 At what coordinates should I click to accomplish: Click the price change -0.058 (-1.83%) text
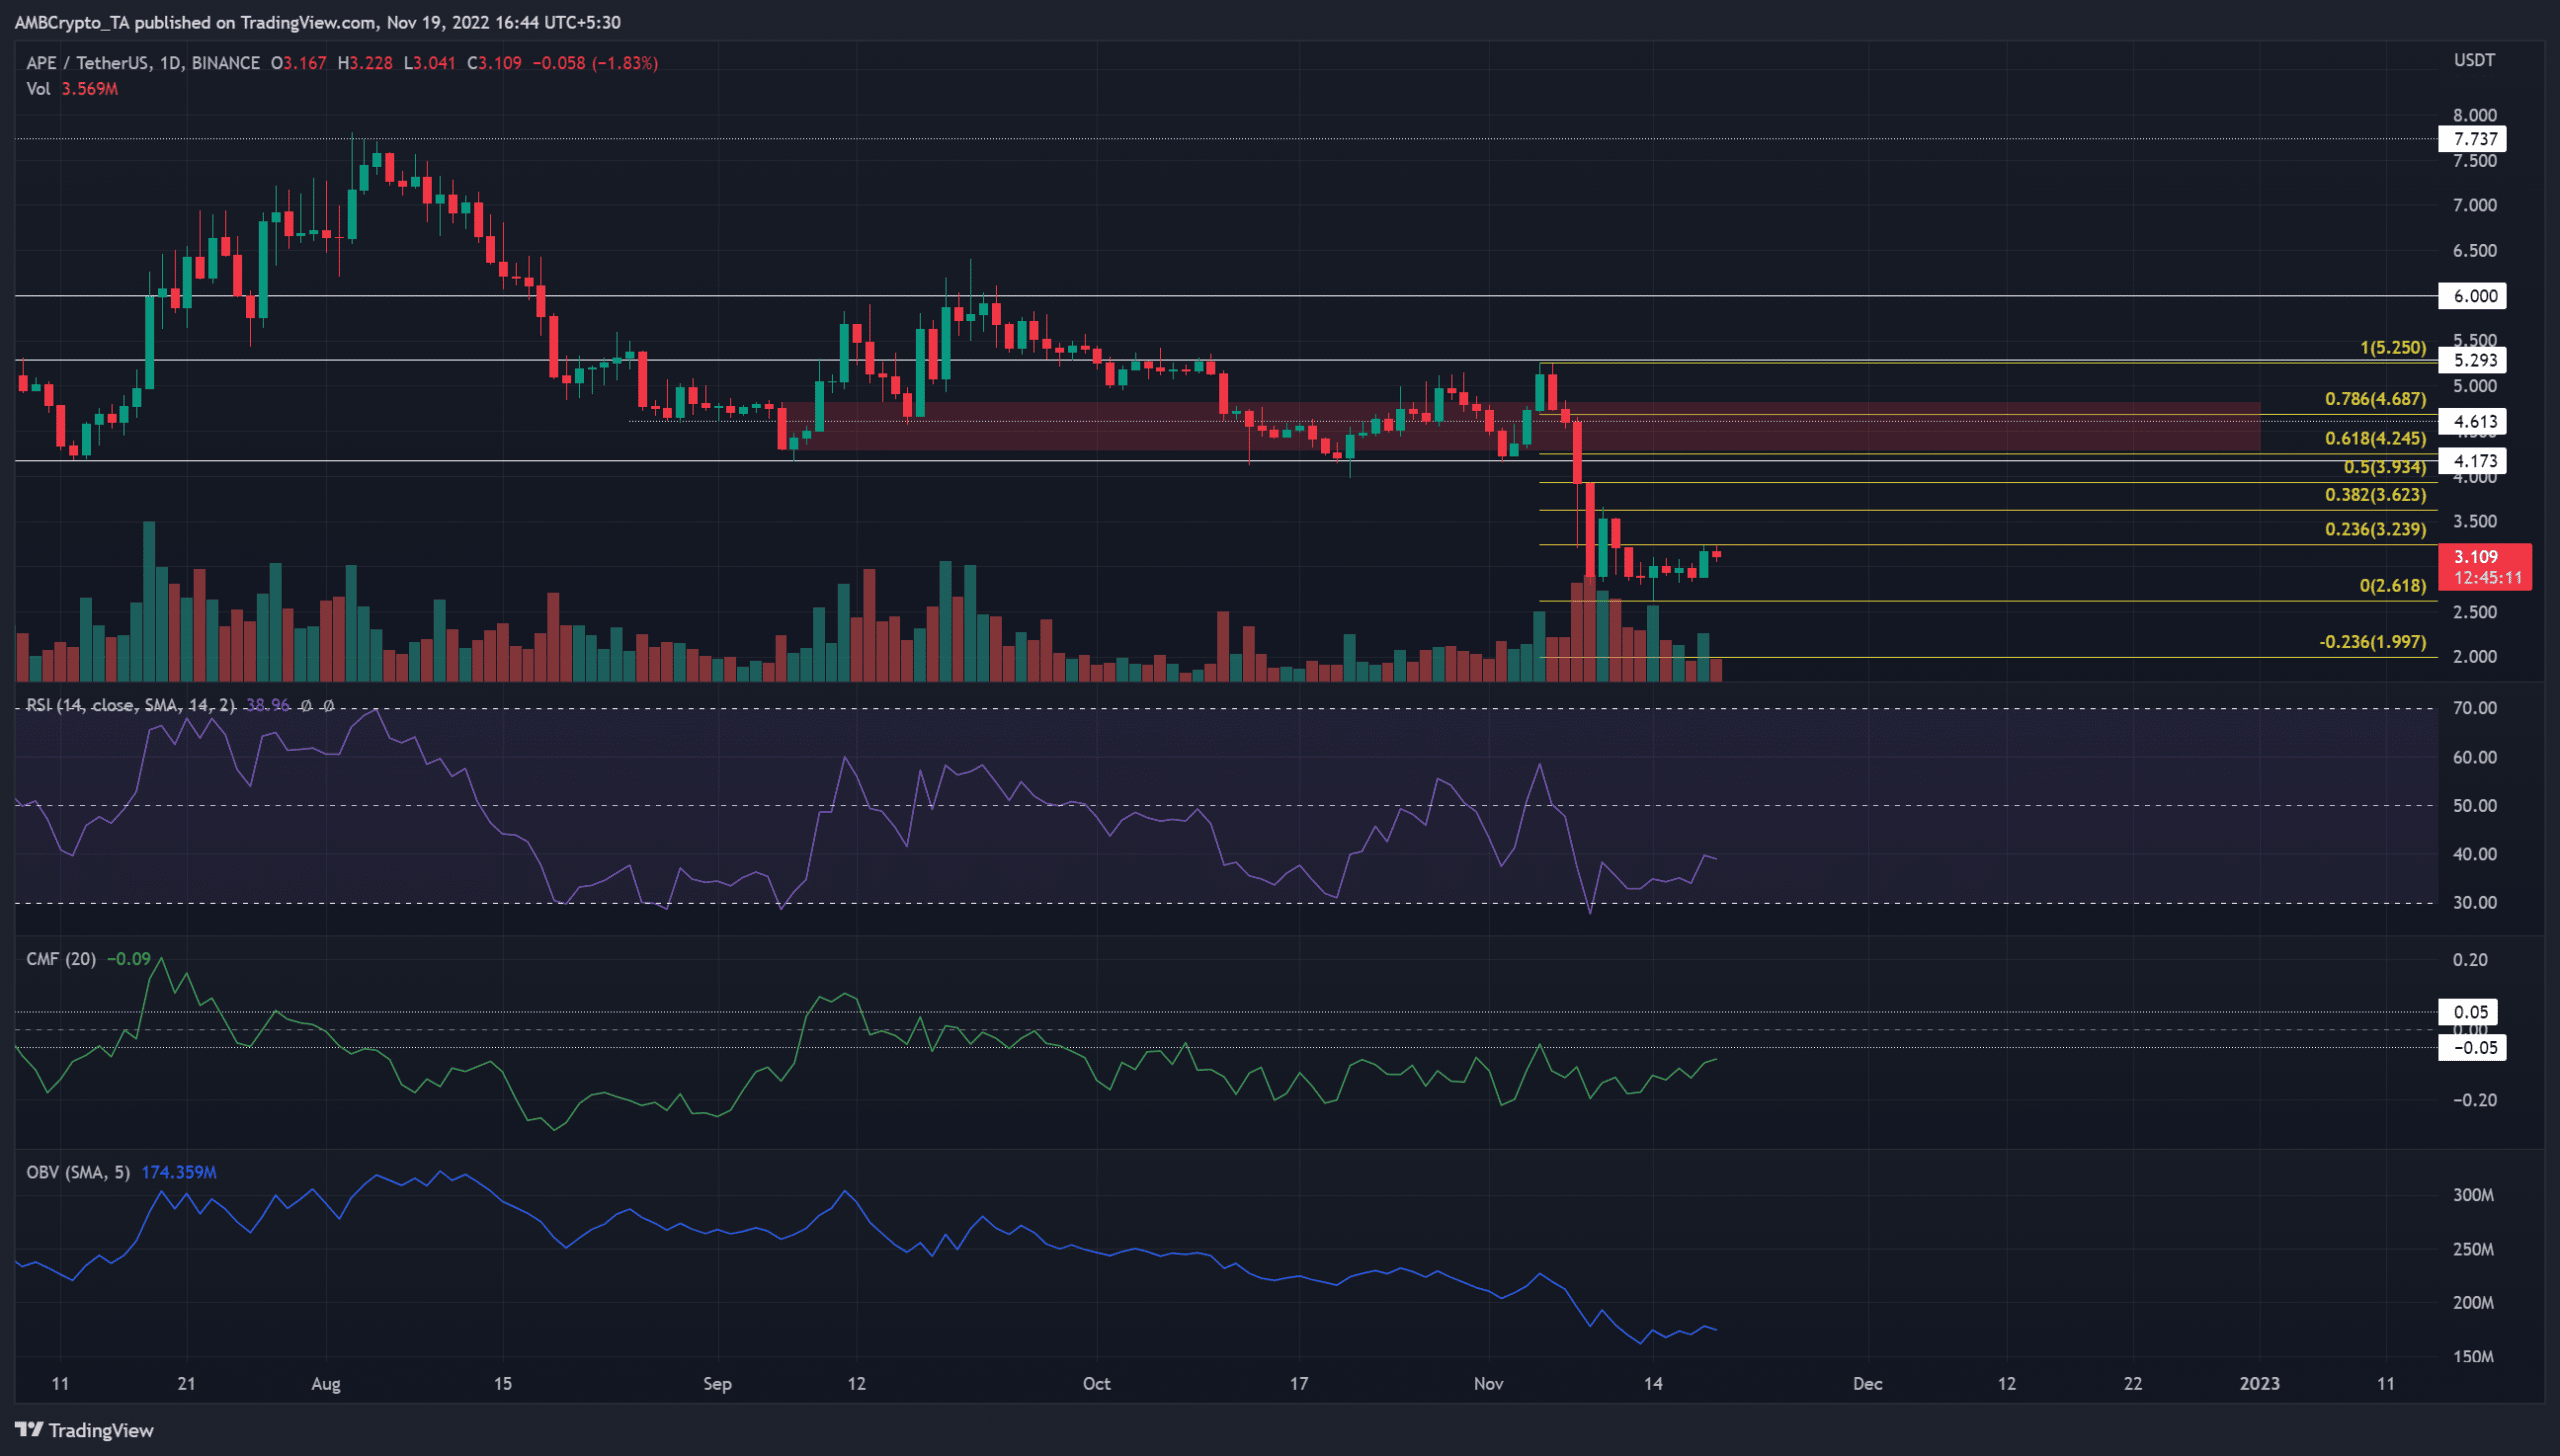click(x=595, y=63)
